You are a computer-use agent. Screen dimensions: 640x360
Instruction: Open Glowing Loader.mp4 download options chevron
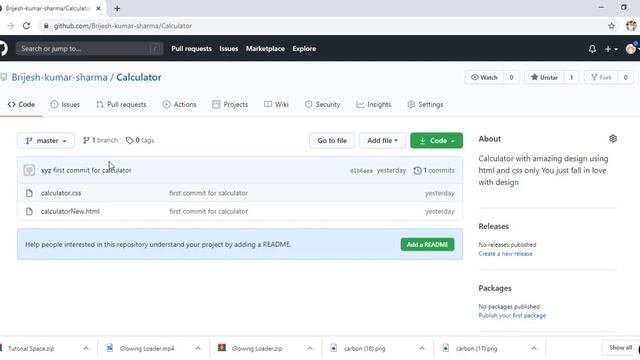198,349
